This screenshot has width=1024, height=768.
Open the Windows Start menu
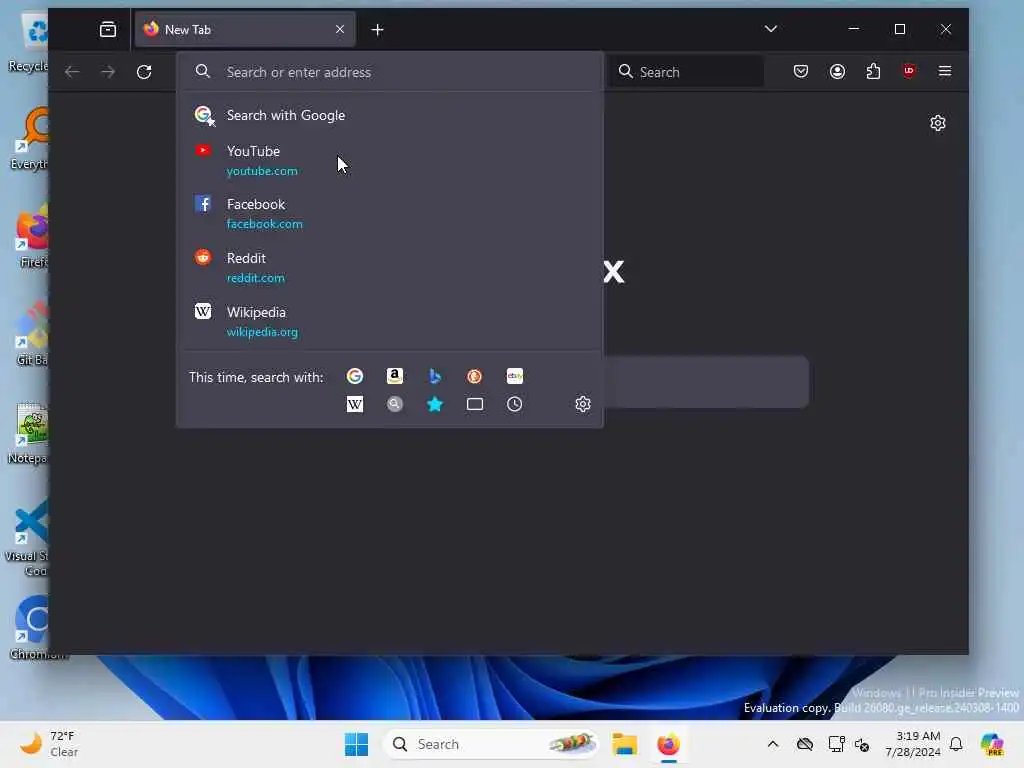pos(357,744)
